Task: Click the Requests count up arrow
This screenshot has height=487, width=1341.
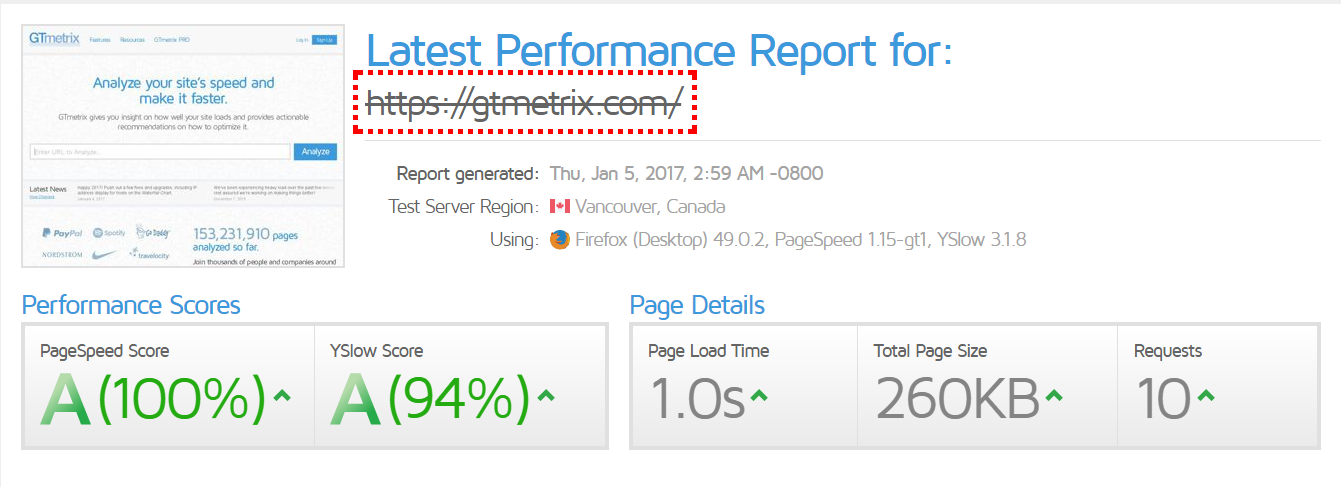Action: pyautogui.click(x=1205, y=396)
